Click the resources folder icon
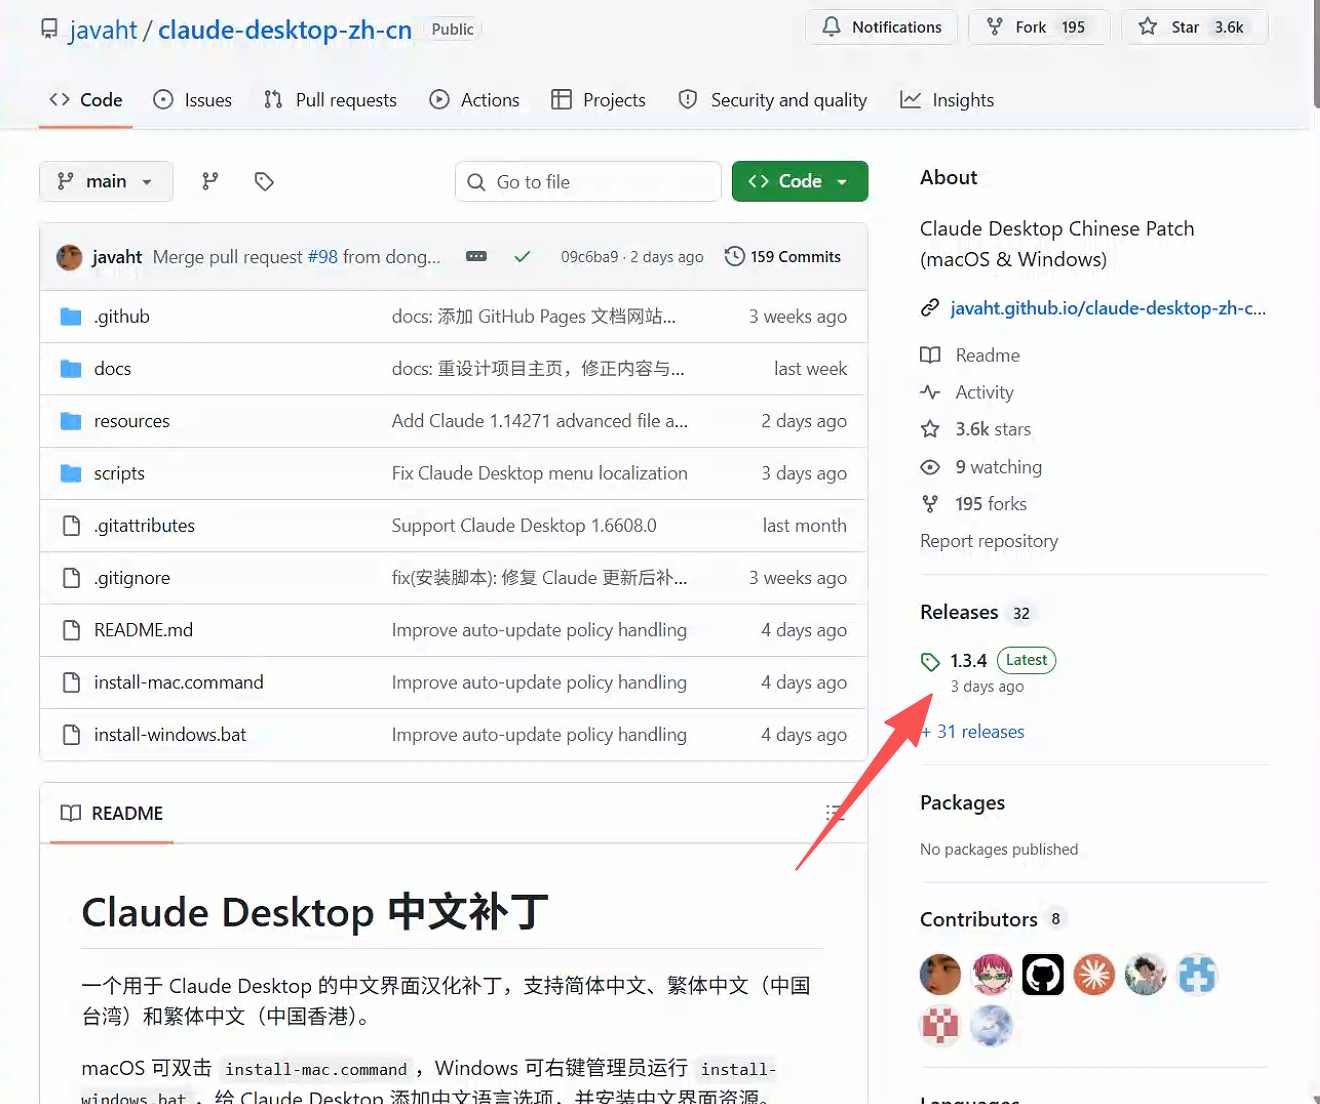Image resolution: width=1320 pixels, height=1104 pixels. 71,421
